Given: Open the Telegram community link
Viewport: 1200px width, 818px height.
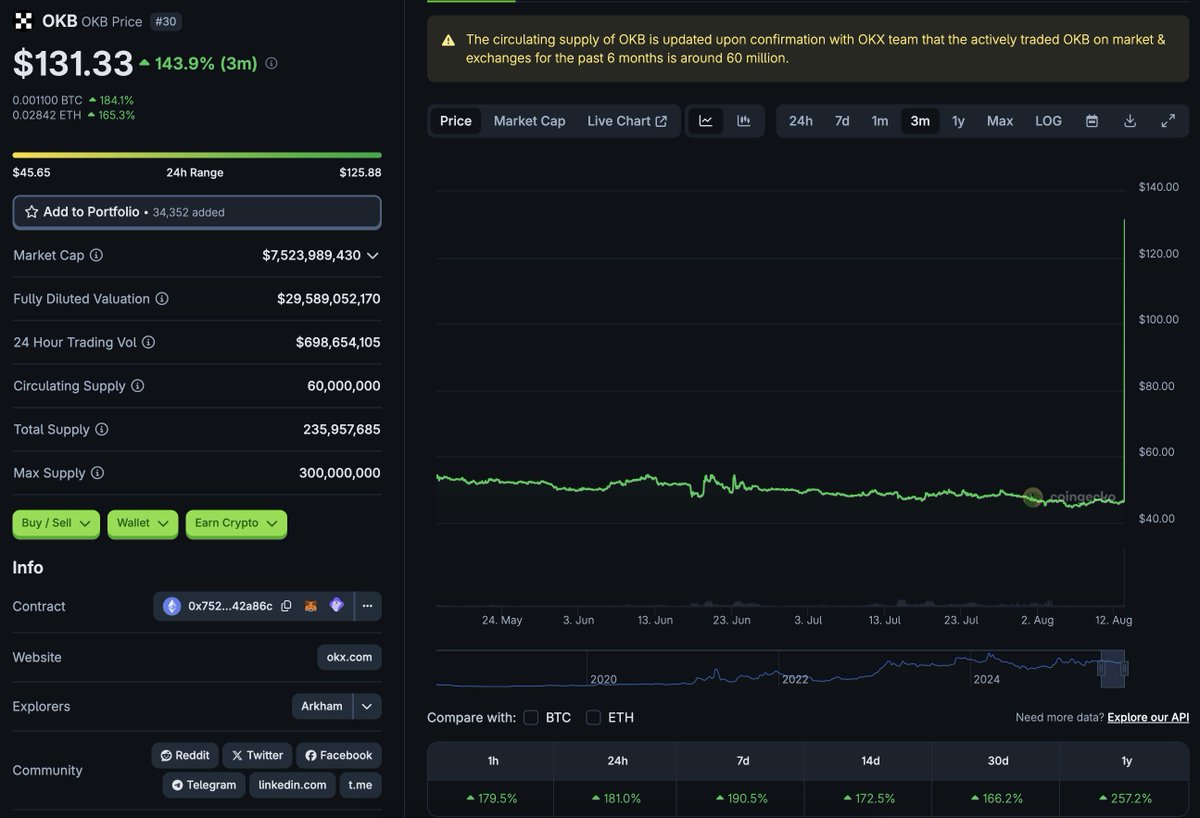Looking at the screenshot, I should (203, 785).
